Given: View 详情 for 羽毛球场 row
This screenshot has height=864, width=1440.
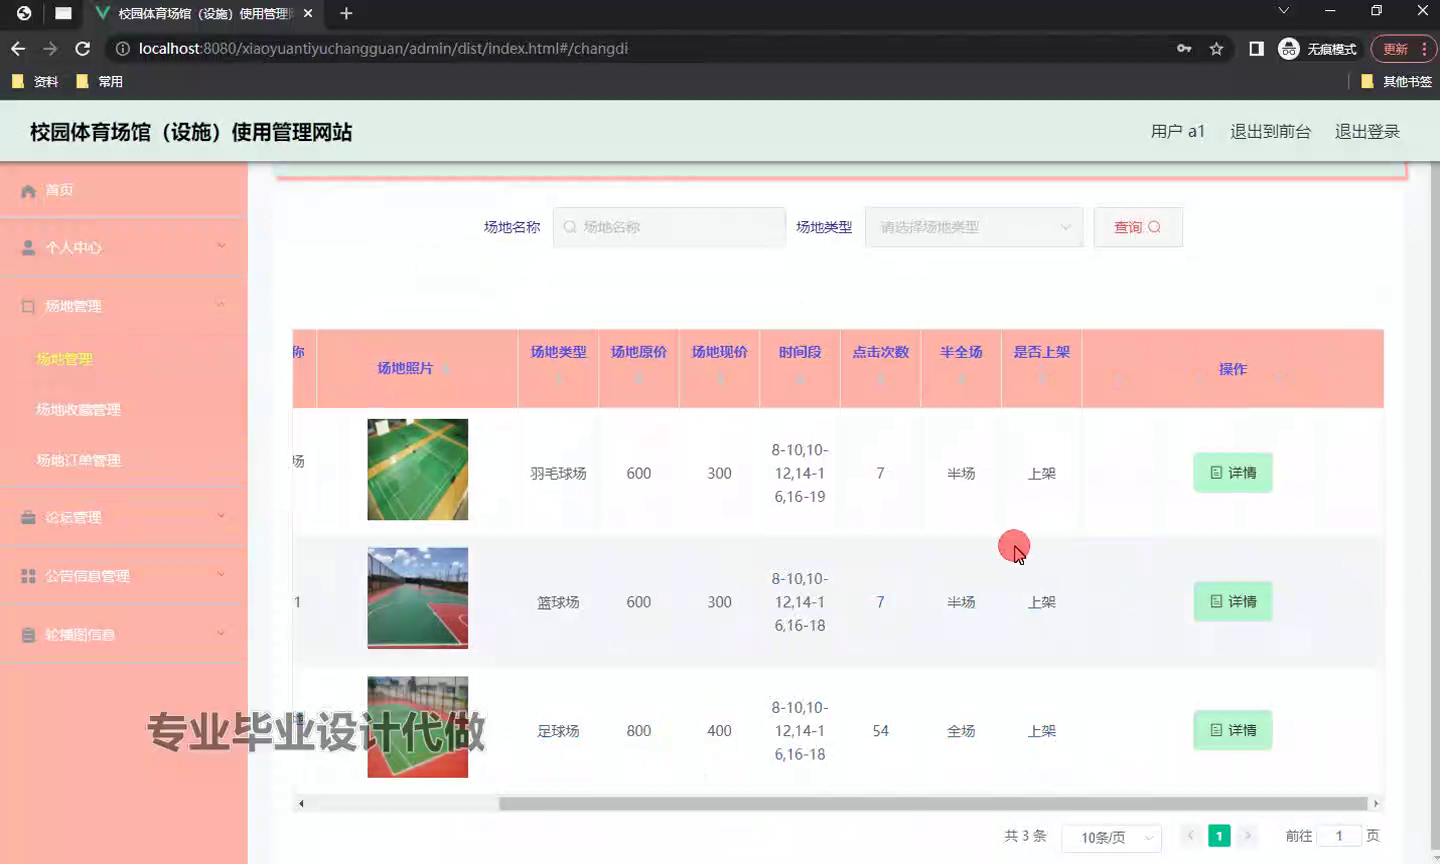Looking at the screenshot, I should [x=1233, y=472].
